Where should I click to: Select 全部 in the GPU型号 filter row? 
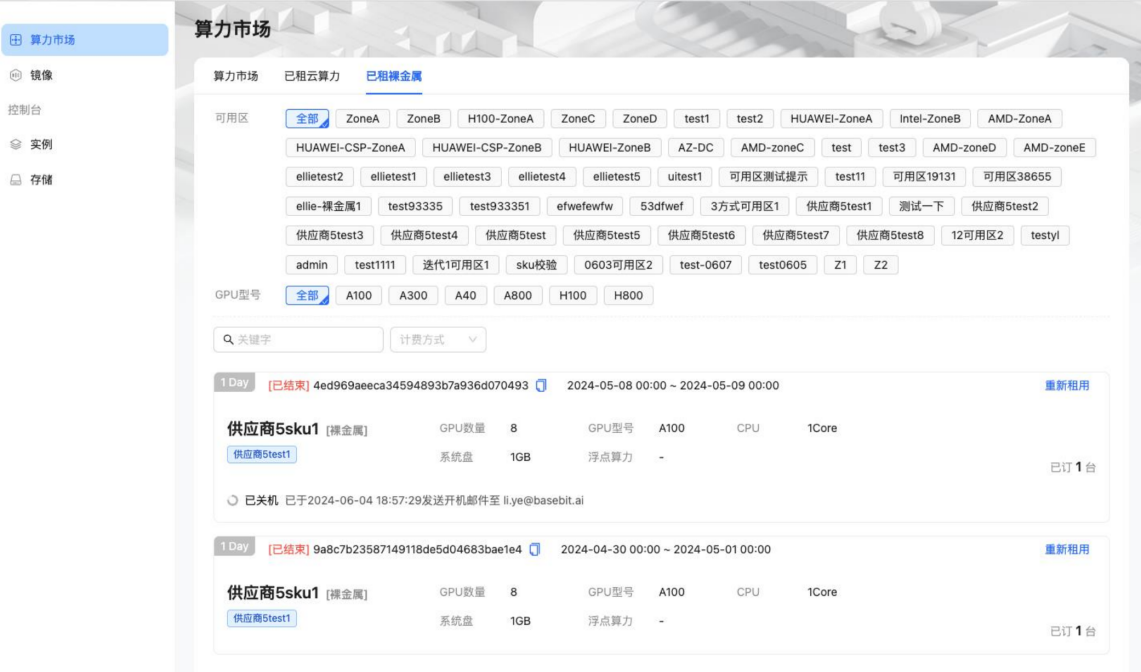click(x=307, y=295)
